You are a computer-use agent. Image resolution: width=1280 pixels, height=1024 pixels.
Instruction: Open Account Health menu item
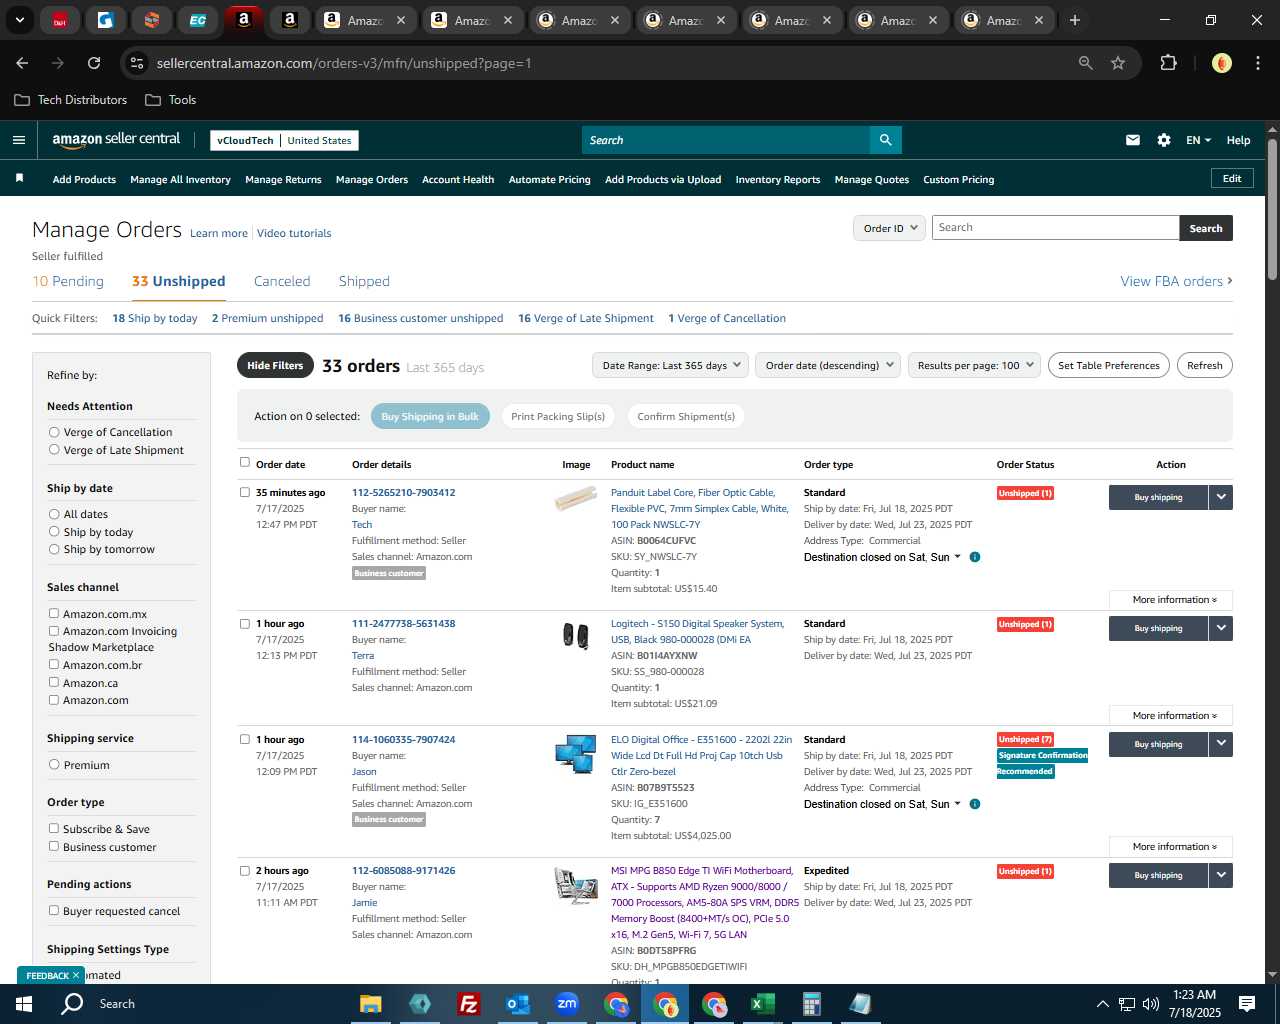coord(458,179)
